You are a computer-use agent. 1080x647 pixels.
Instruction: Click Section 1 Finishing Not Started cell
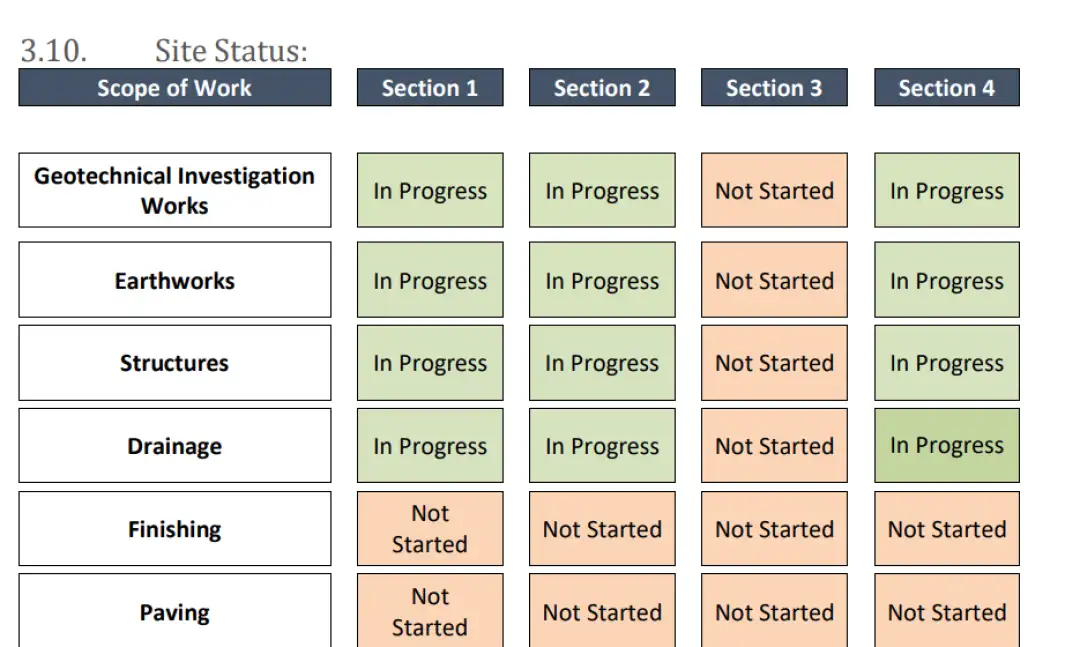tap(430, 529)
